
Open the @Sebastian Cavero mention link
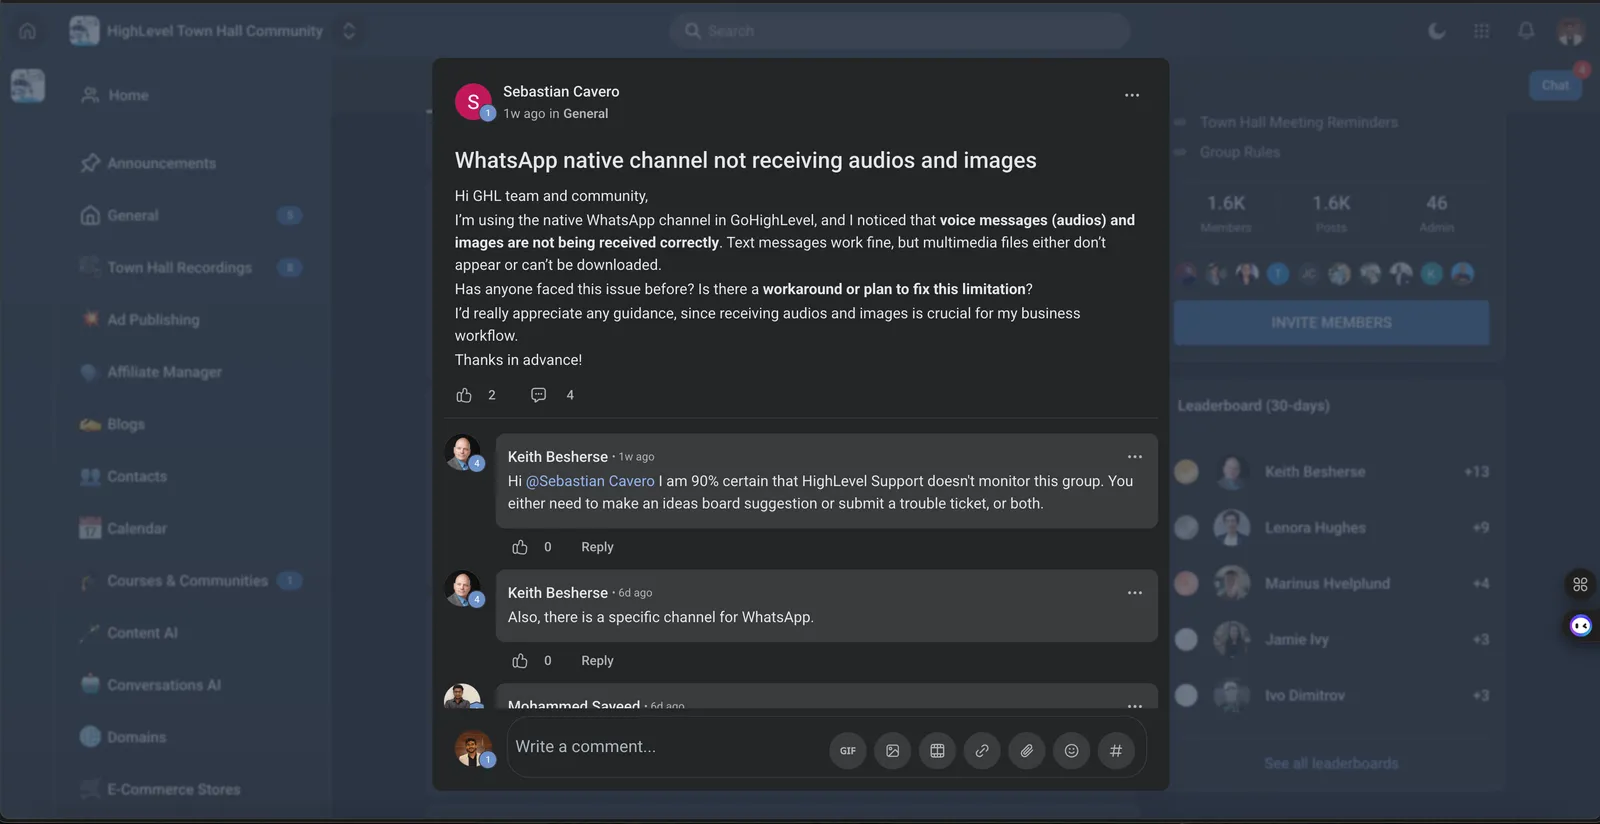point(590,481)
